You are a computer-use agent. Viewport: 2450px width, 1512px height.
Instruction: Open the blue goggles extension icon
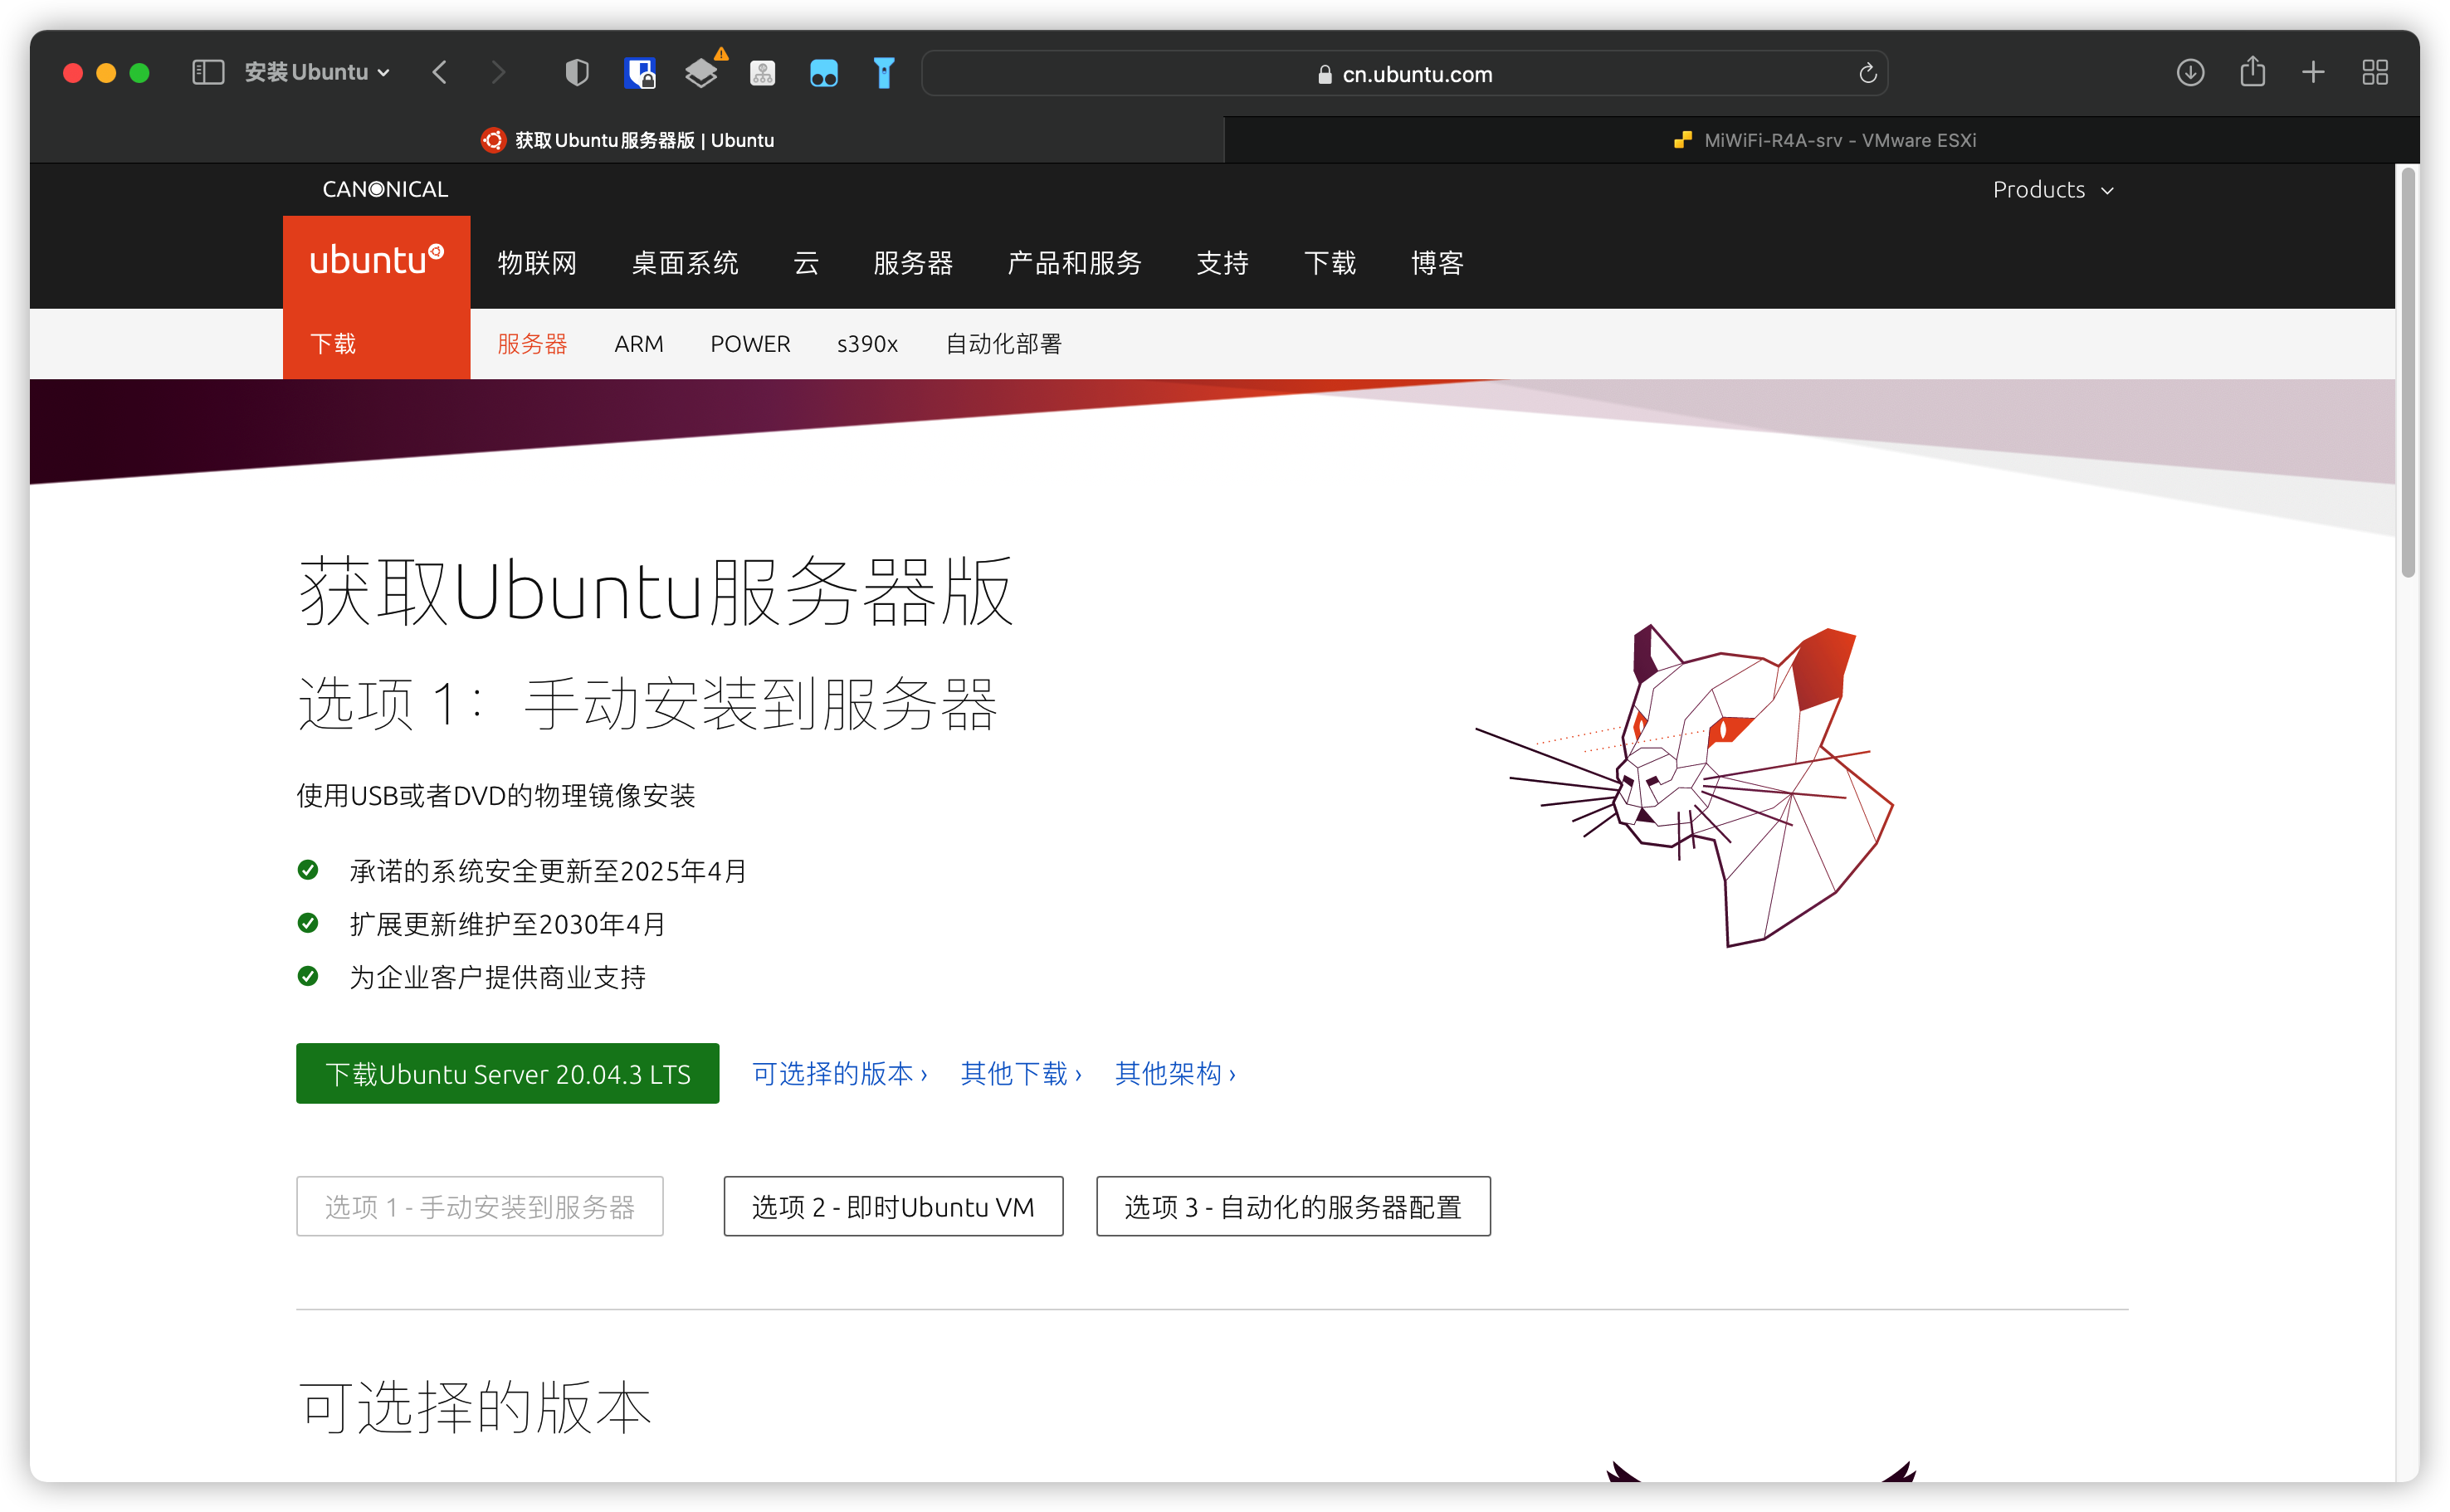point(824,73)
